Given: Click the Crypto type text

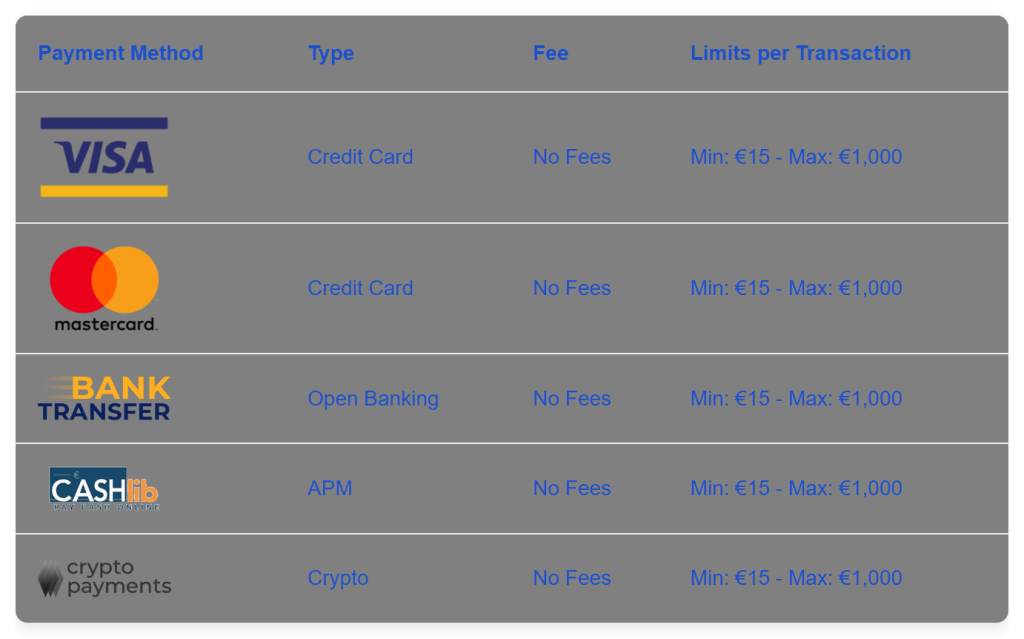Looking at the screenshot, I should 338,578.
